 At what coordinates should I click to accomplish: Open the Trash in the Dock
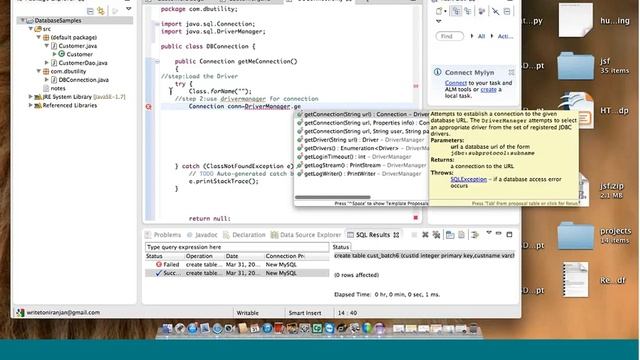473,328
